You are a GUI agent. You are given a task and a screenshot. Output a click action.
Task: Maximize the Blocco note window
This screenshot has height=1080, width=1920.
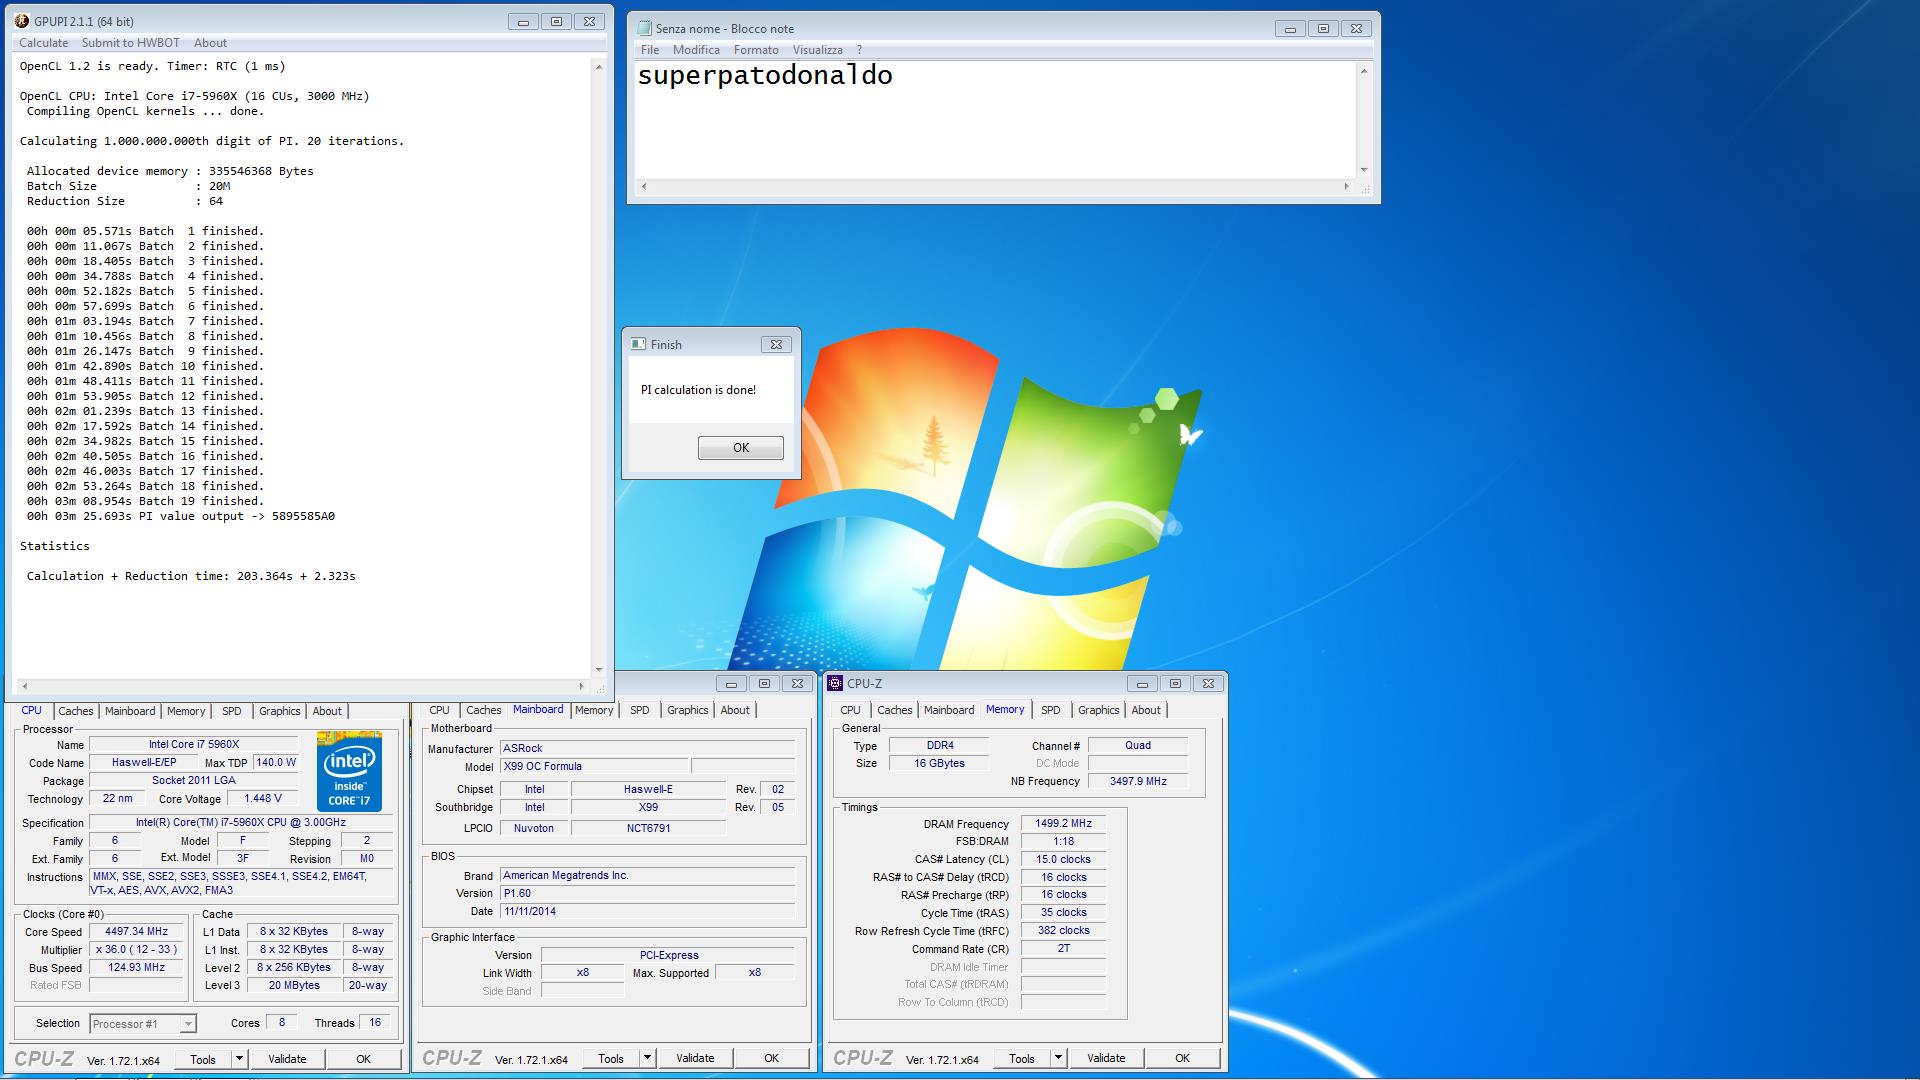click(1323, 29)
